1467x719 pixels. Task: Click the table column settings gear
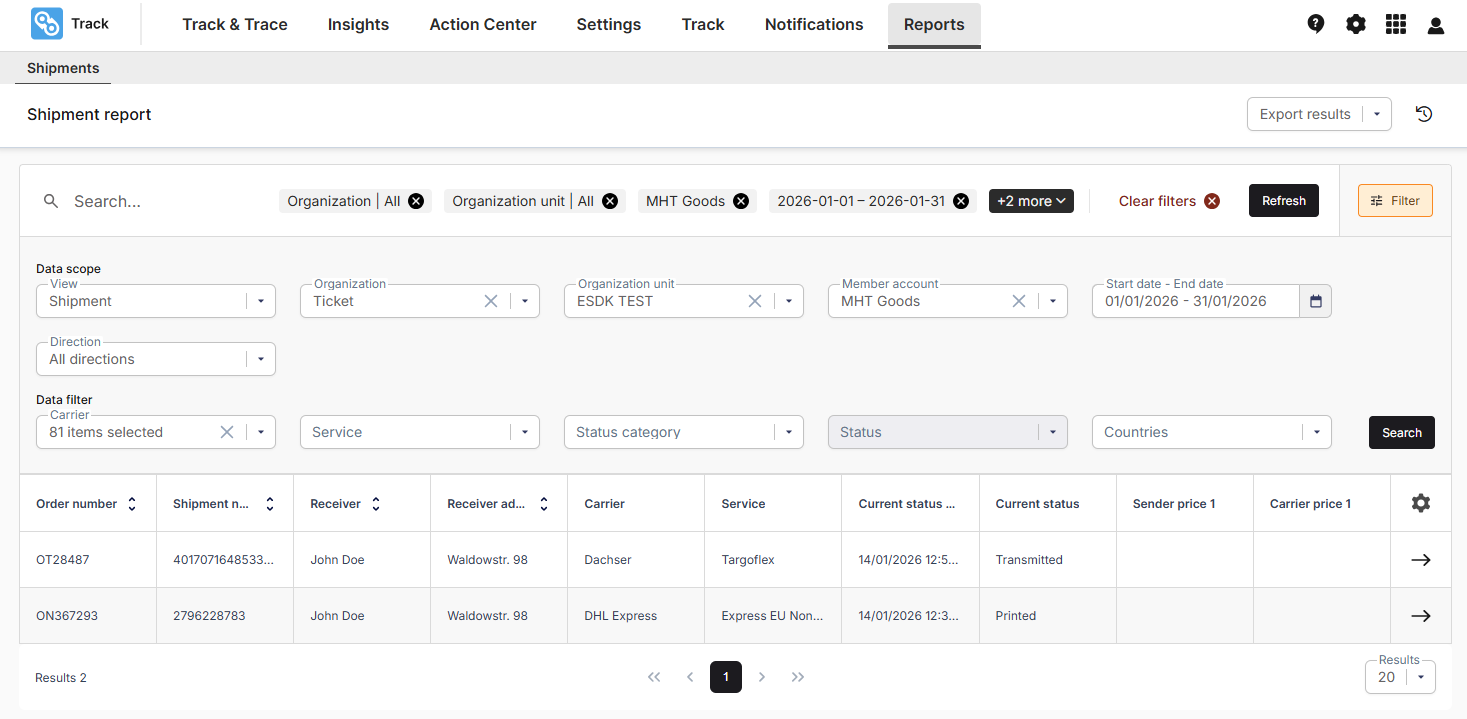pos(1420,503)
